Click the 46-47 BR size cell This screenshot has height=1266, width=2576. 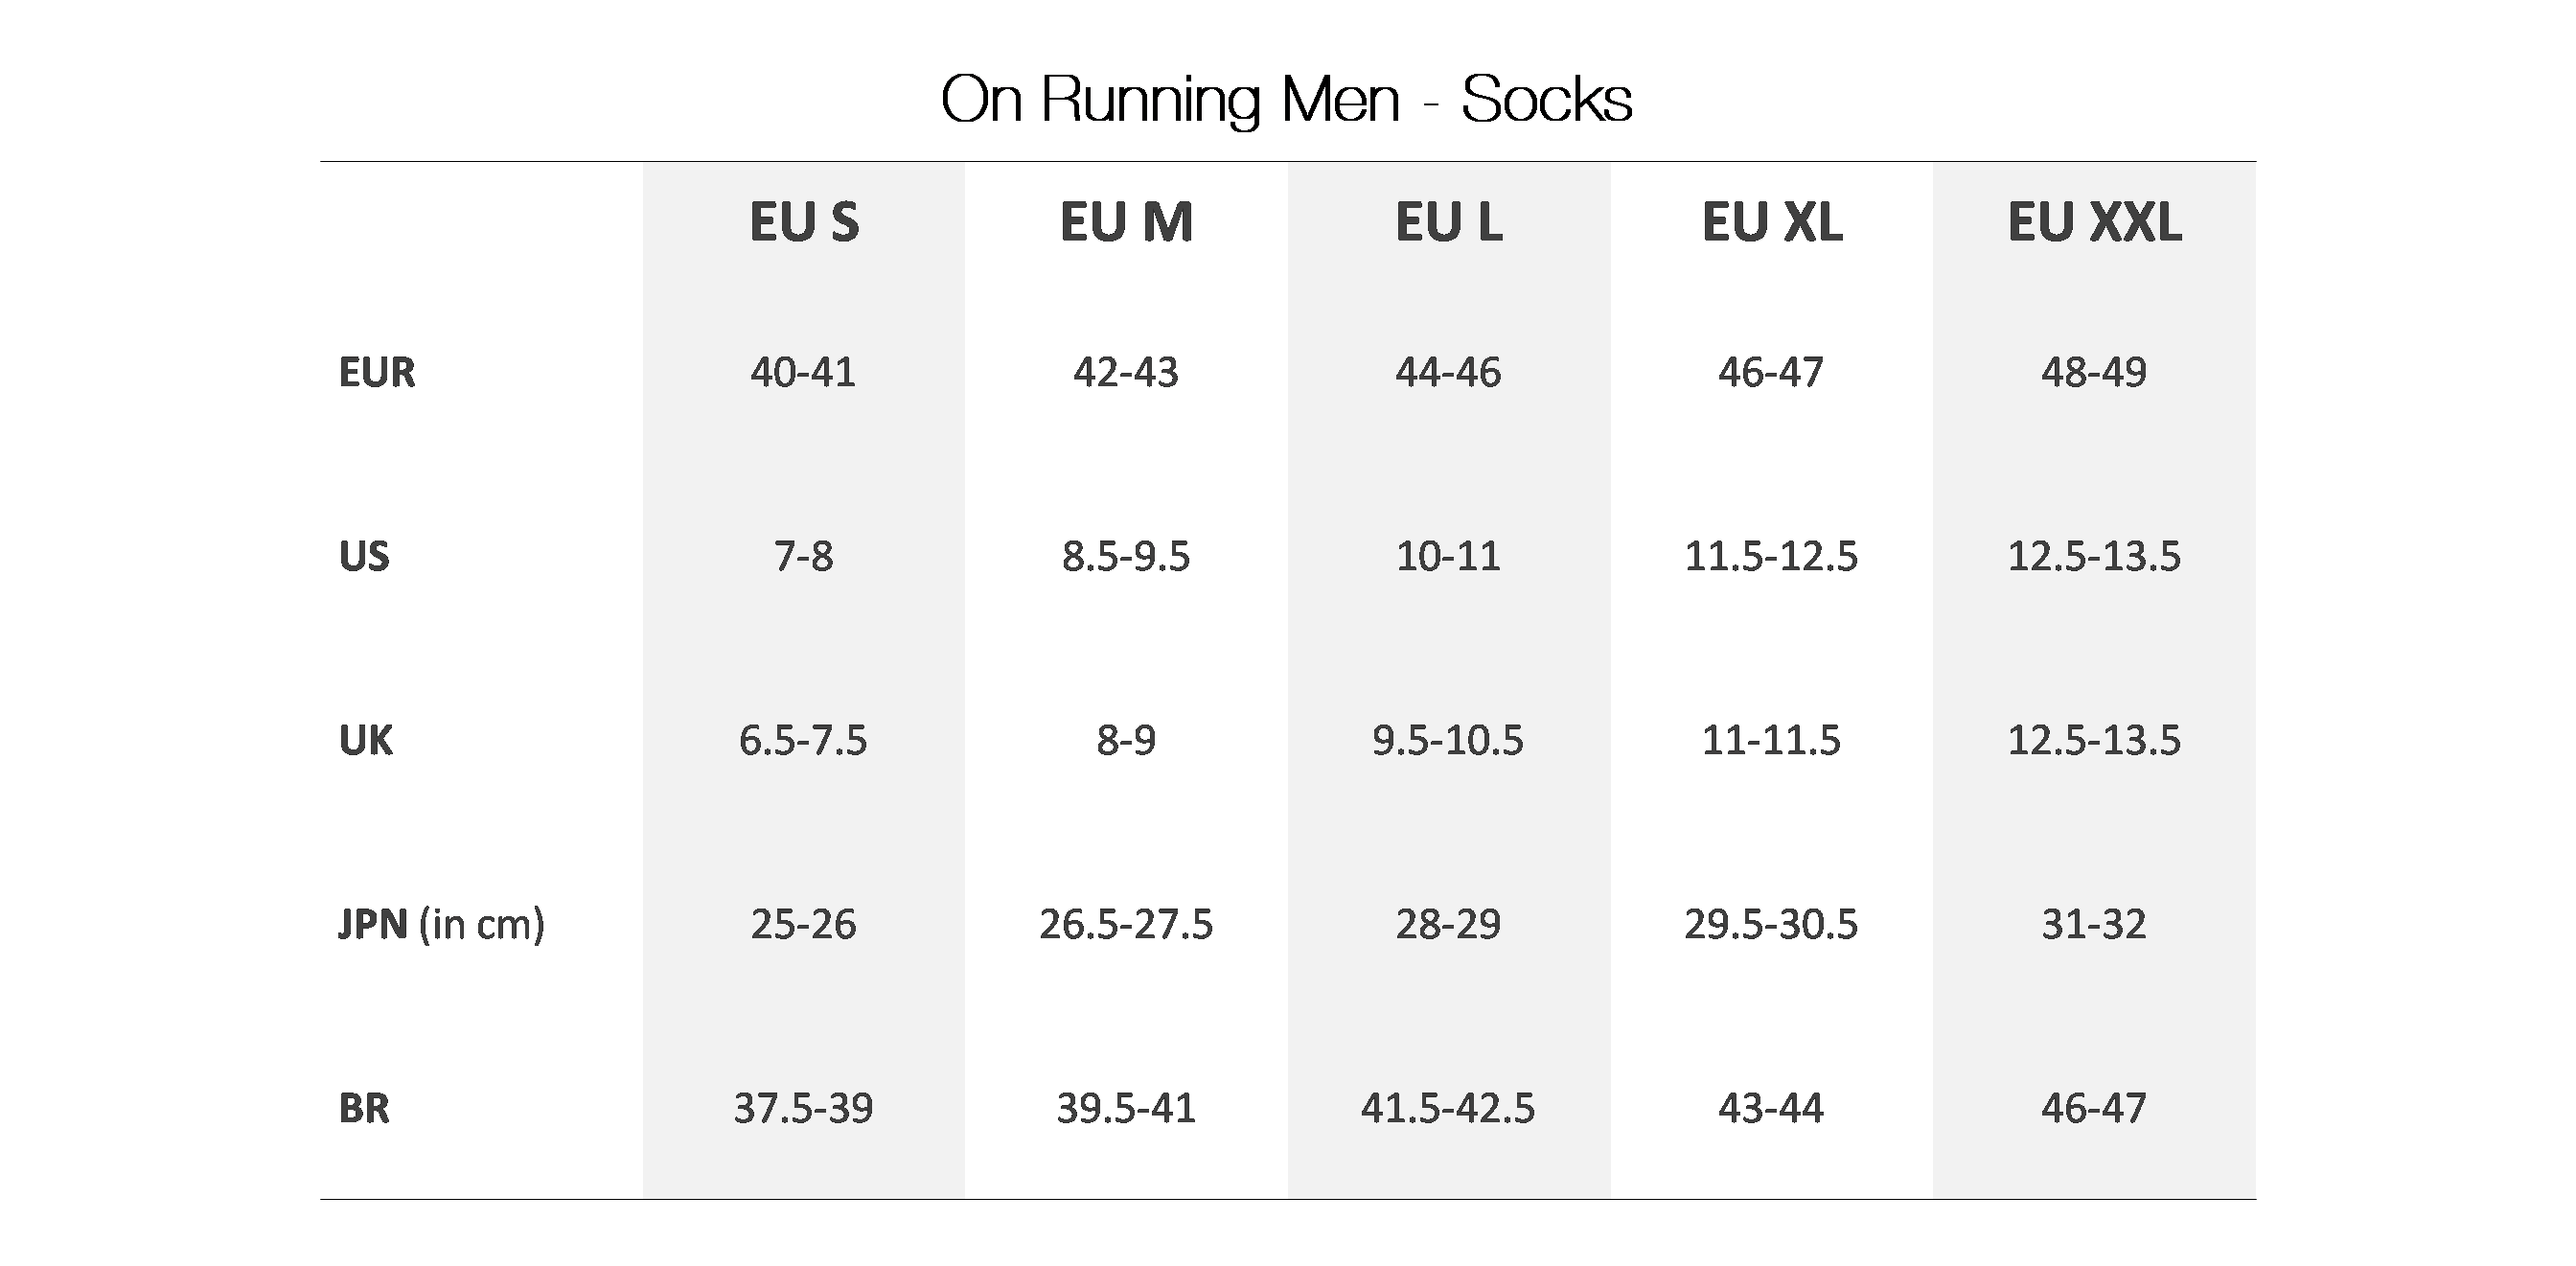click(2094, 1108)
